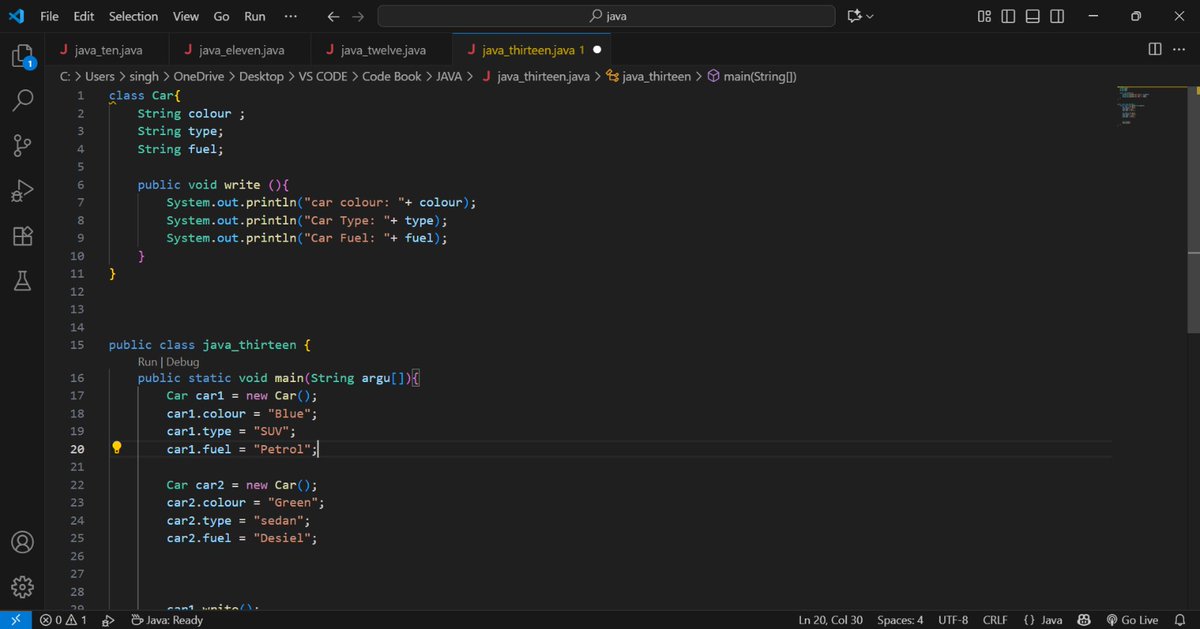Open the Copilot chat icon
The height and width of the screenshot is (629, 1200).
pos(854,16)
